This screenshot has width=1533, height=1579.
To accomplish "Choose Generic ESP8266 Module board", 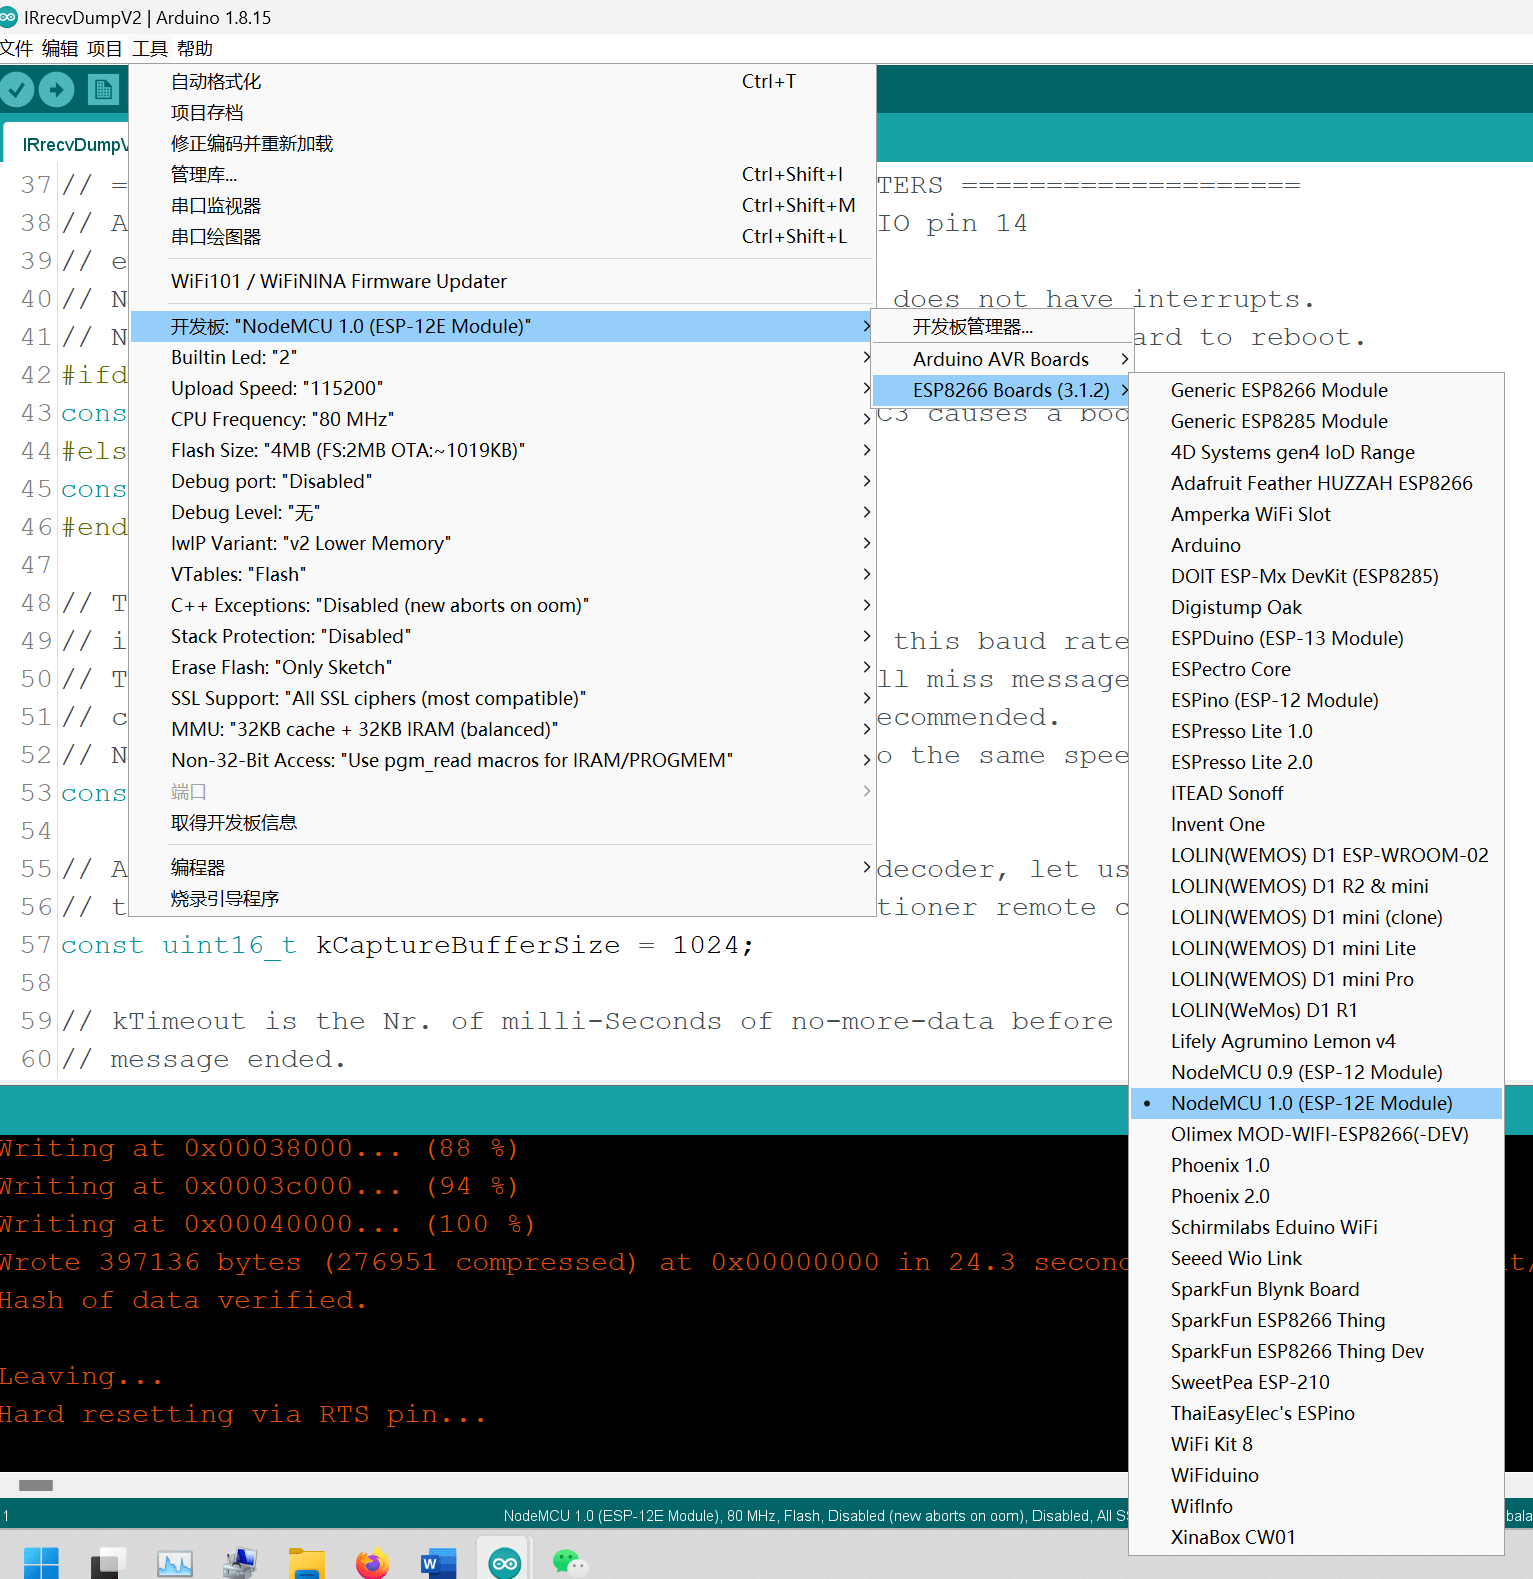I will (x=1316, y=390).
